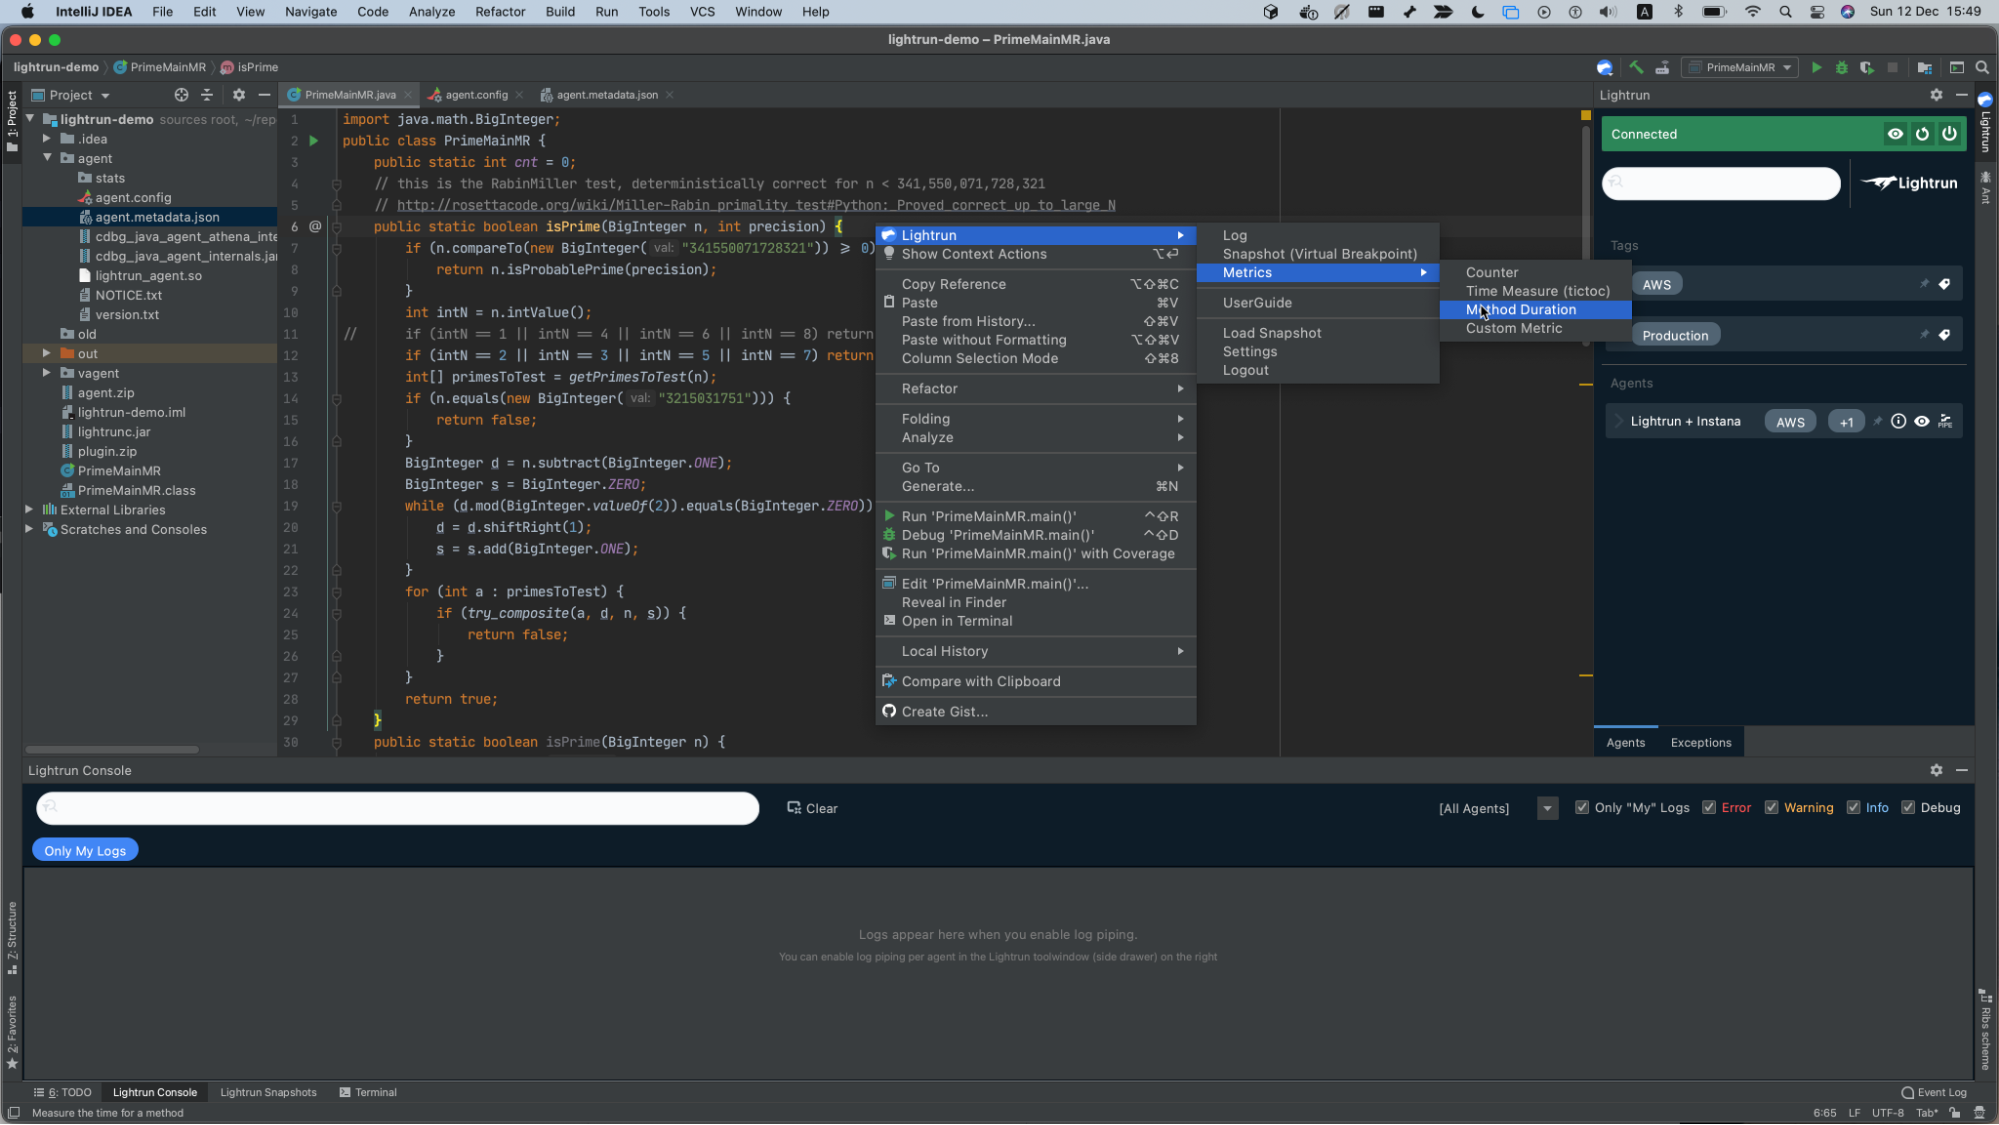Screen dimensions: 1999x1125
Task: Click the Clear button in Lightrun Console
Action: [812, 808]
